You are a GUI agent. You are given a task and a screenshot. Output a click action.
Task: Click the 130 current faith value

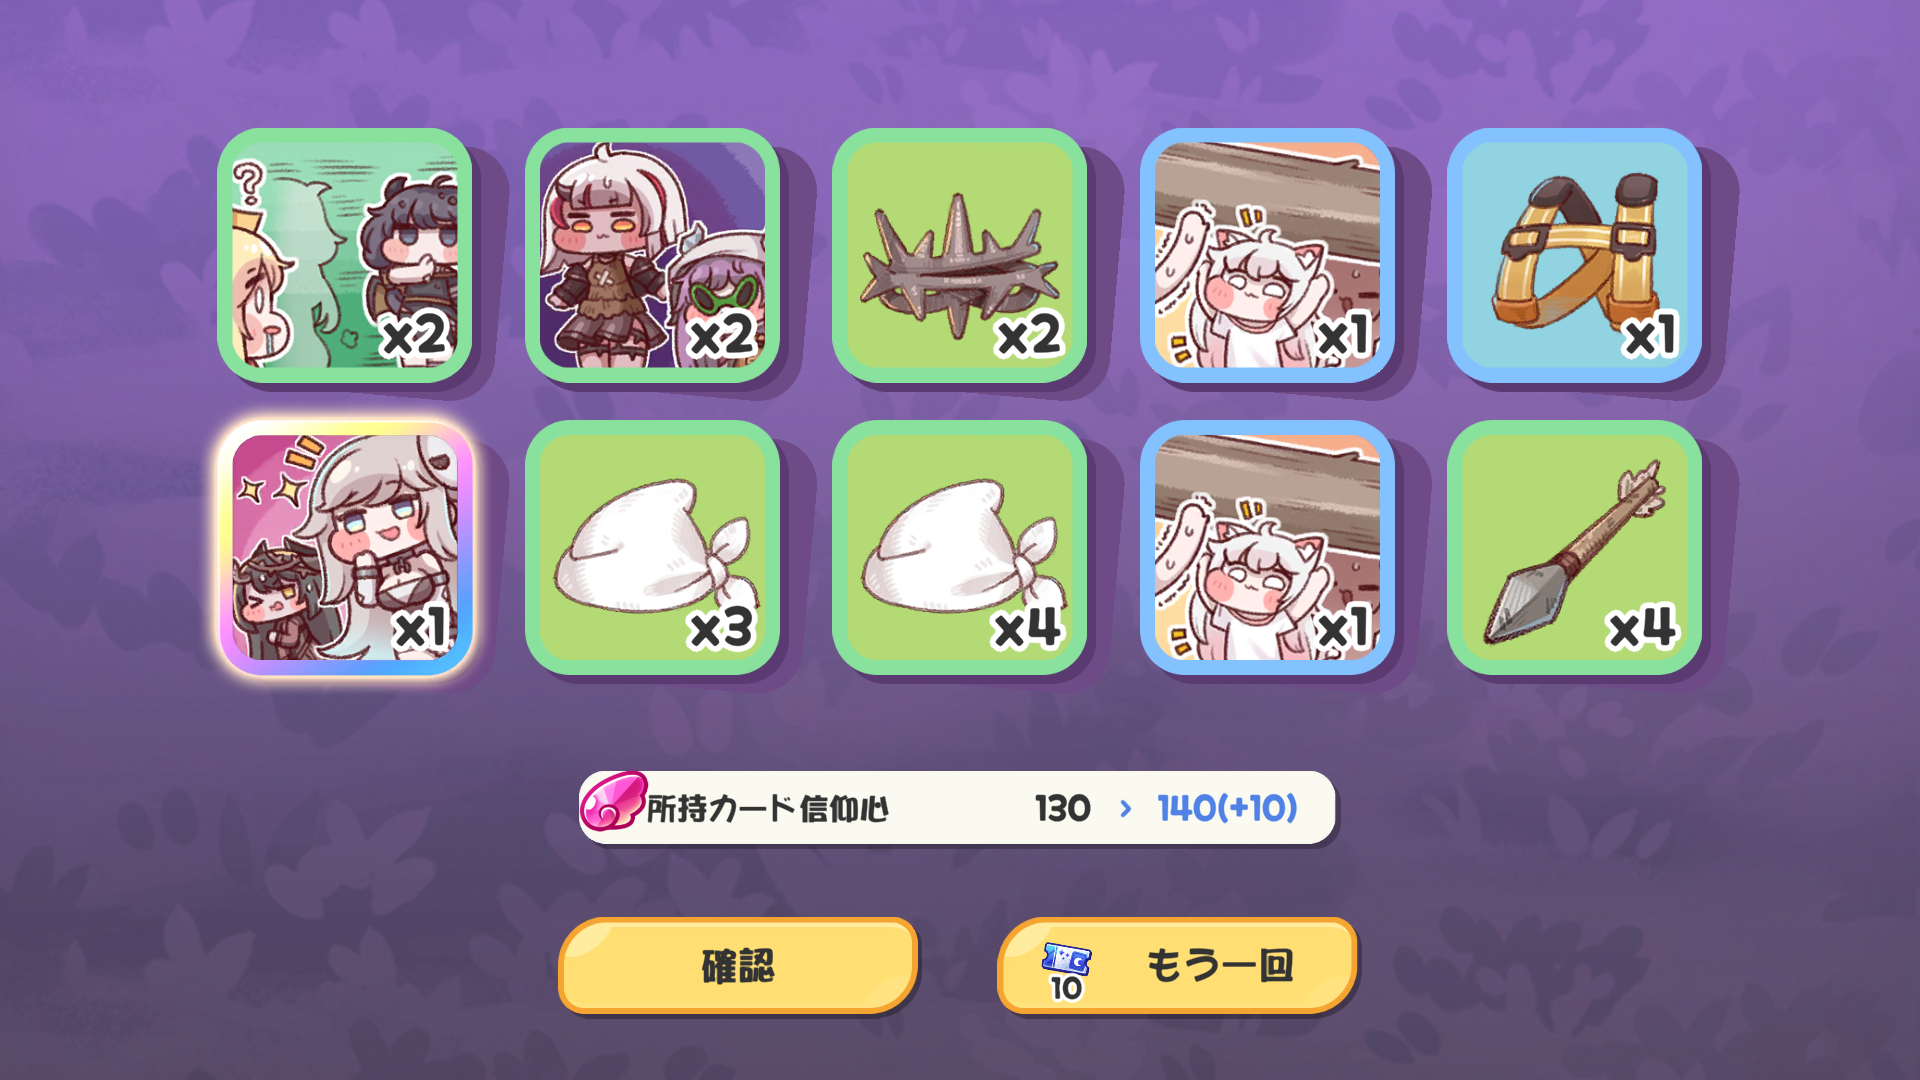1062,808
